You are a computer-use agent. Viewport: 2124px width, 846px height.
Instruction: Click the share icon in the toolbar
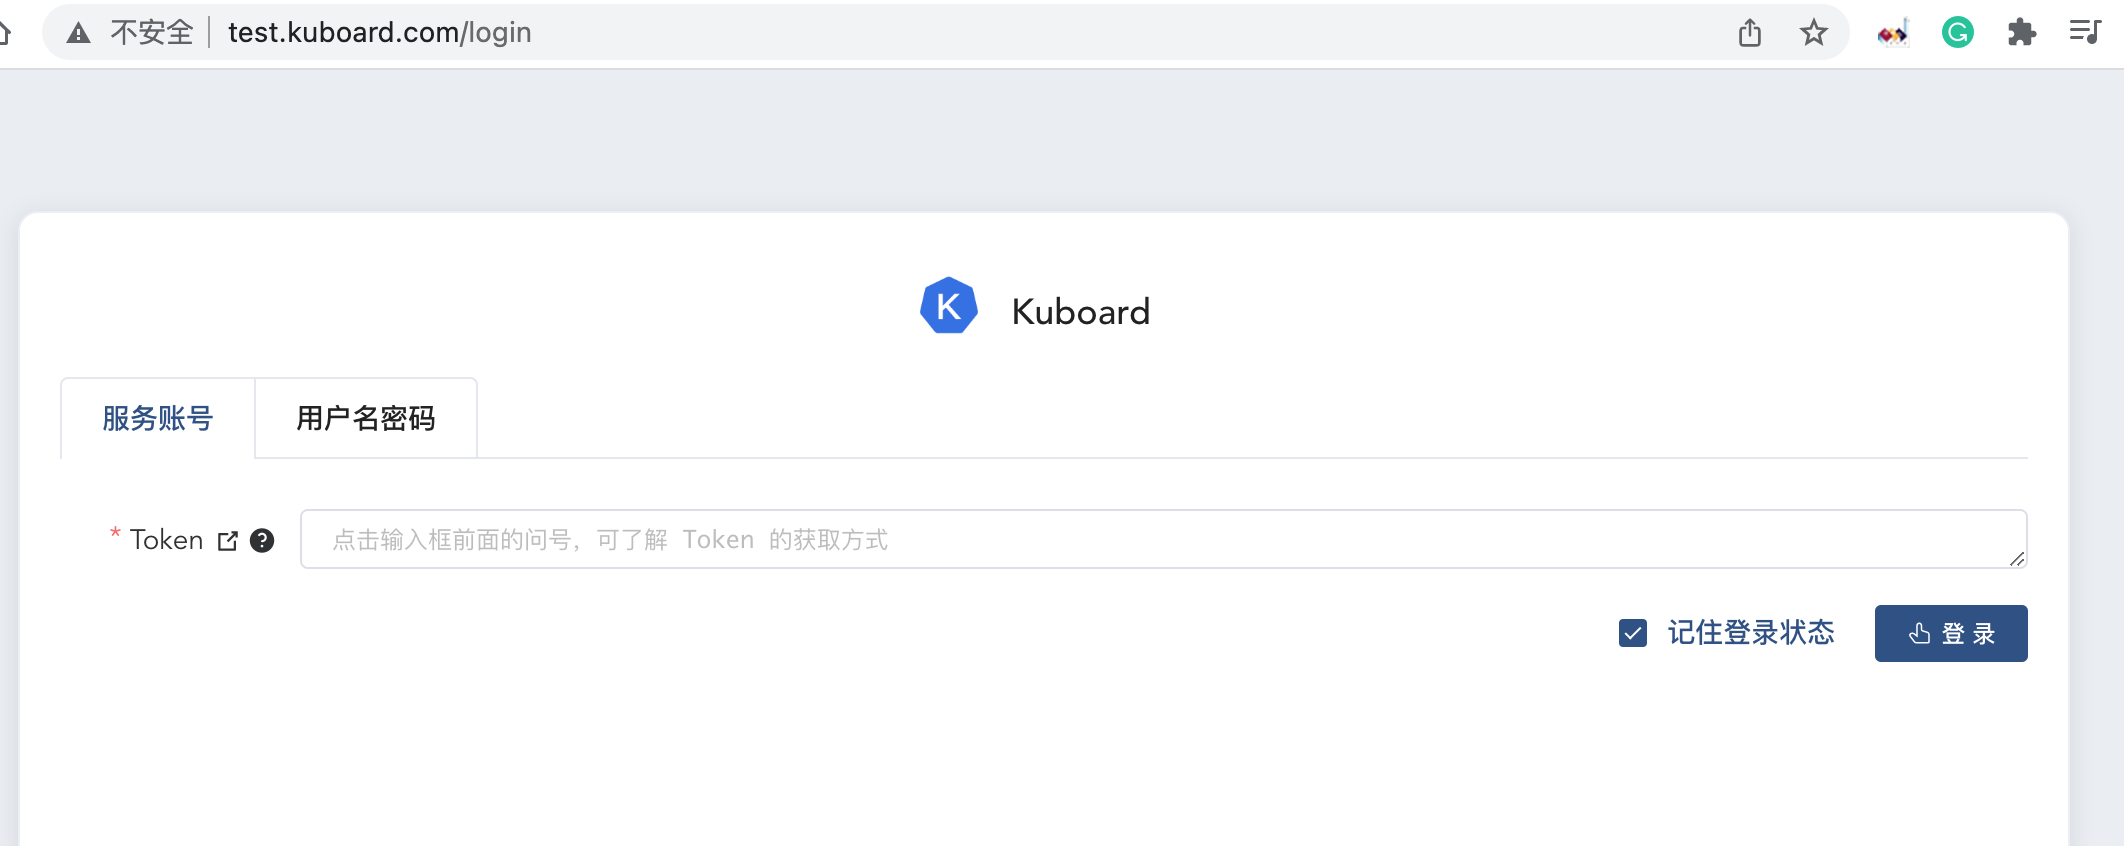click(x=1749, y=31)
